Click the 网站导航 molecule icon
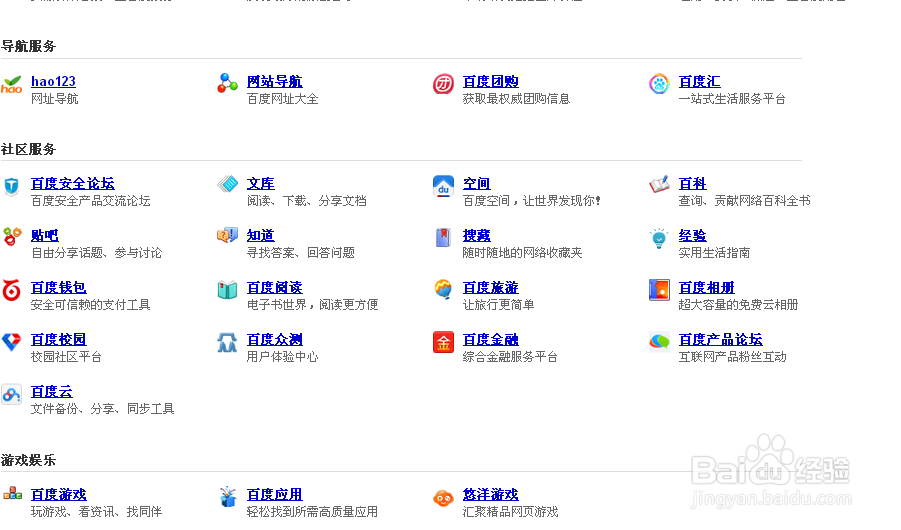901x530 pixels. 228,83
